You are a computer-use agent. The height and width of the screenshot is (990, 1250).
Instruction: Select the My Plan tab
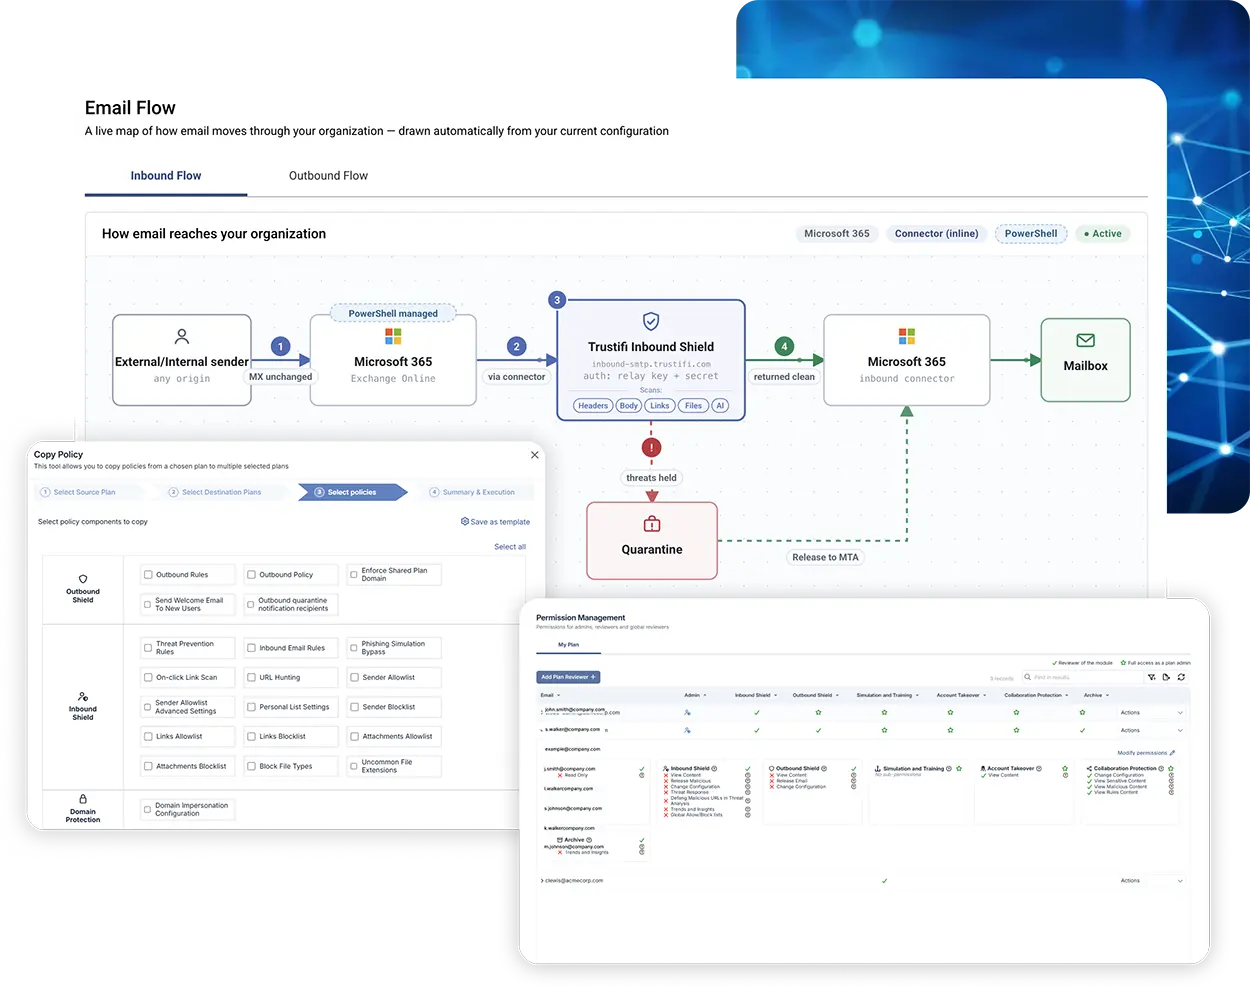pyautogui.click(x=568, y=645)
